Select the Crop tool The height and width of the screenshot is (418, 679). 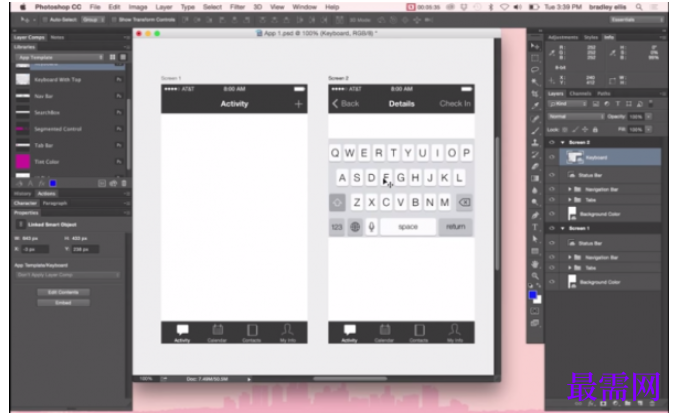(535, 94)
